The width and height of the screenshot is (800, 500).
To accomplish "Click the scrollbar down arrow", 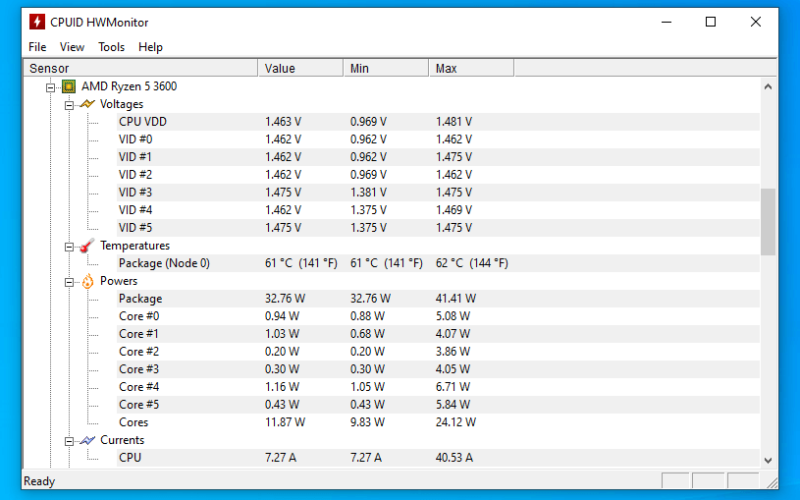I will (x=768, y=460).
